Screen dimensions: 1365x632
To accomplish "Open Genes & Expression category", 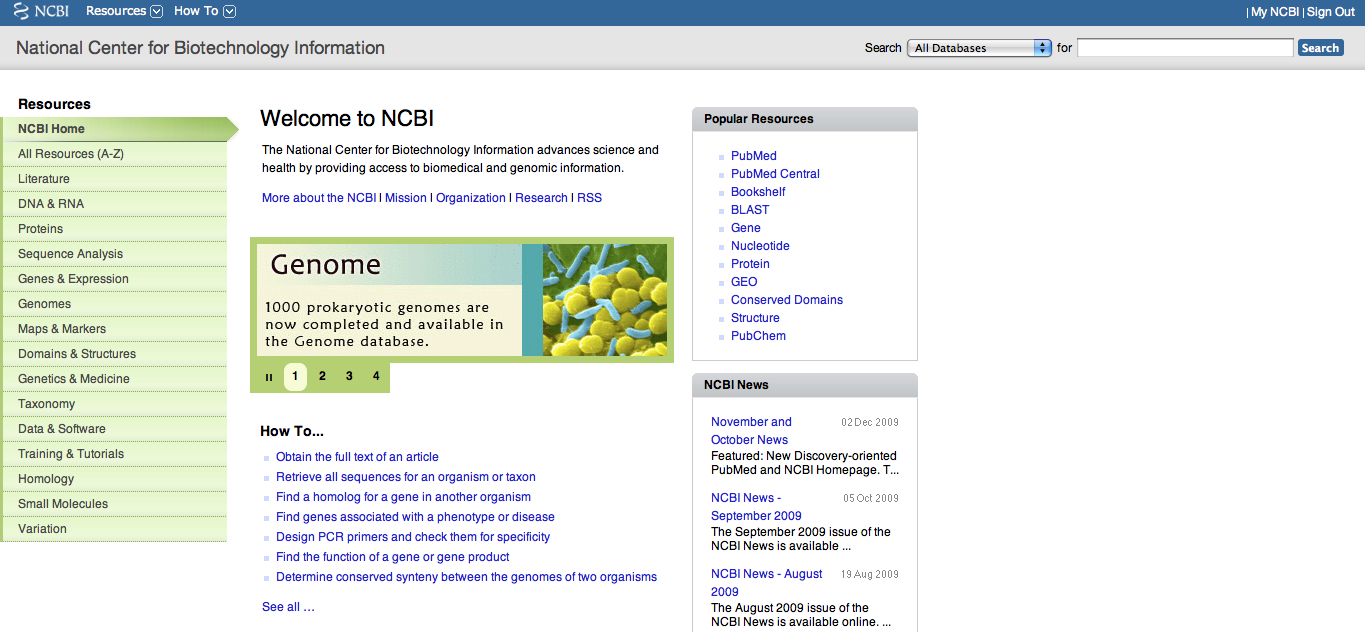I will click(x=114, y=279).
